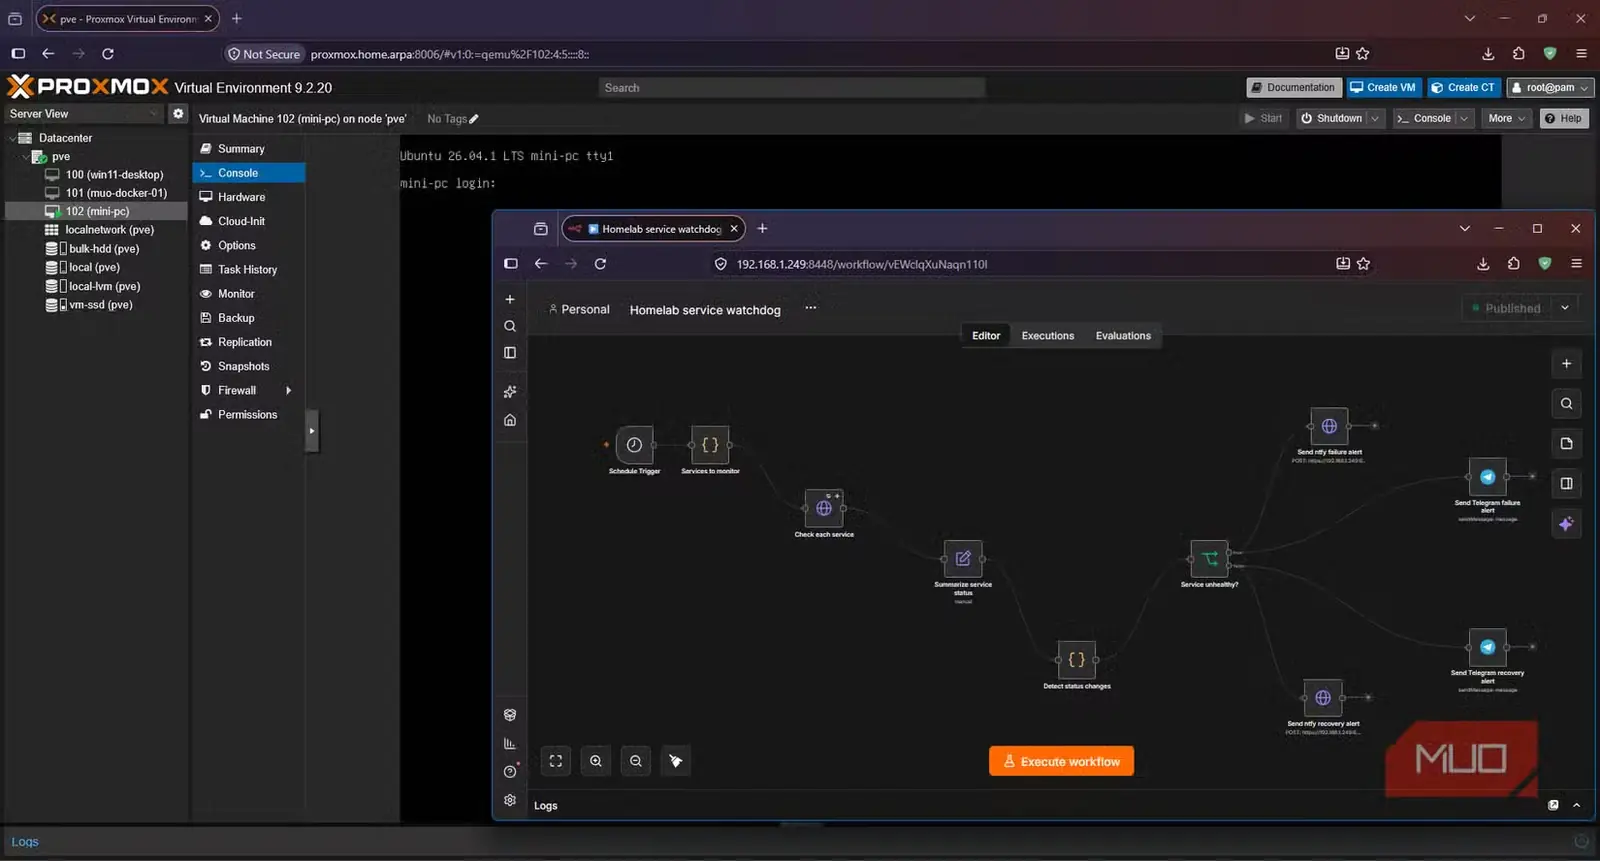Click the AI assistant sparkle icon on right
The height and width of the screenshot is (861, 1600).
[x=1566, y=523]
